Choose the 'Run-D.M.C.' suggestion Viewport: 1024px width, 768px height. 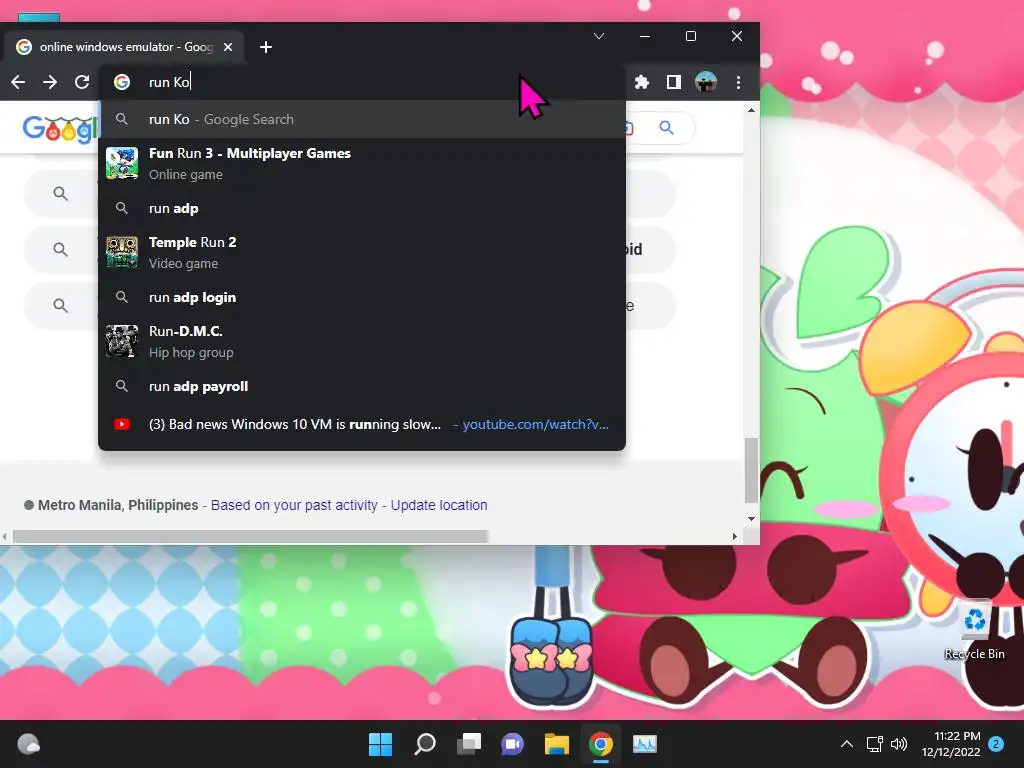[362, 341]
